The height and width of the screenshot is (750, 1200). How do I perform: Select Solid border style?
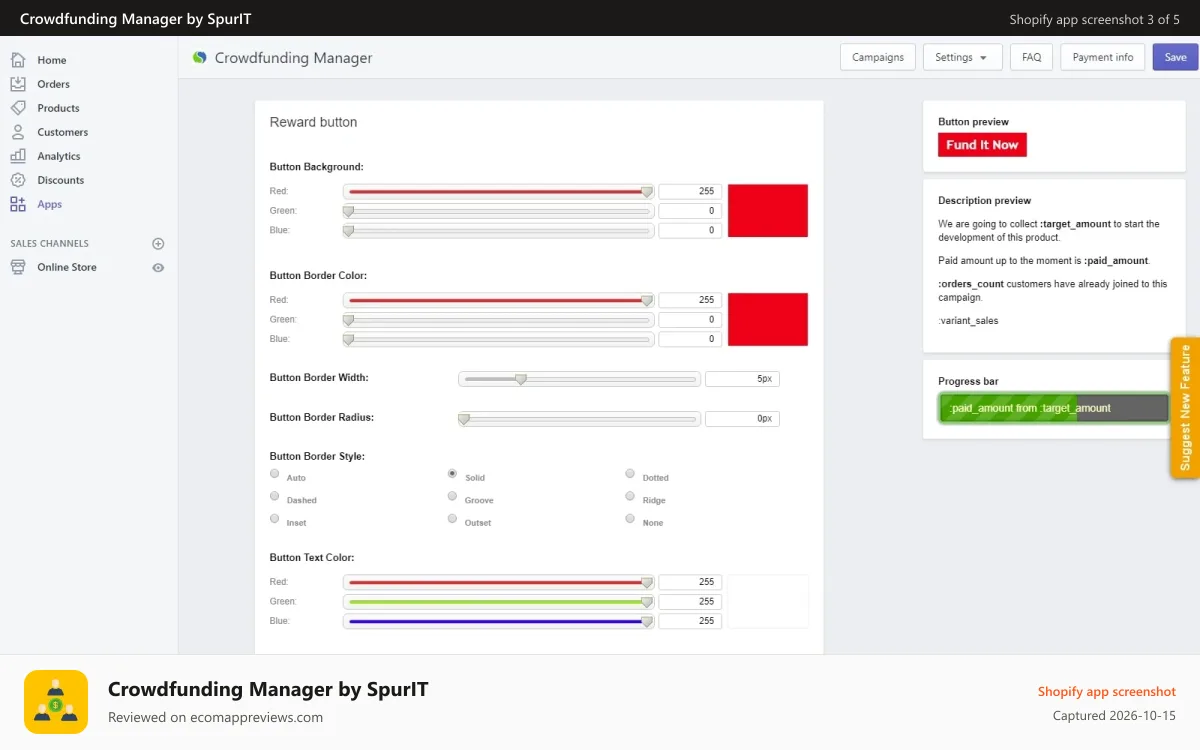pos(453,474)
